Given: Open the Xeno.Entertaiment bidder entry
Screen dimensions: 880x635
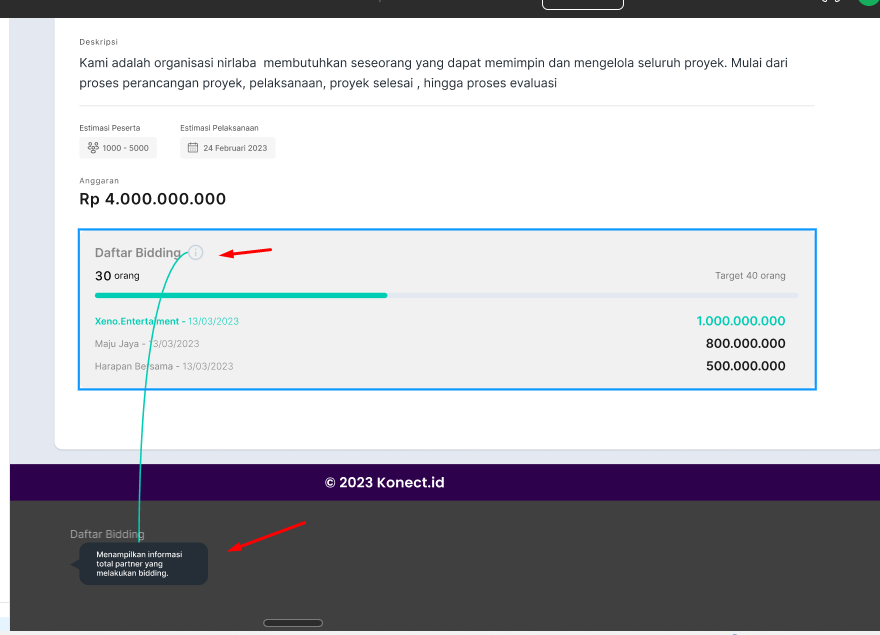Looking at the screenshot, I should pos(167,321).
